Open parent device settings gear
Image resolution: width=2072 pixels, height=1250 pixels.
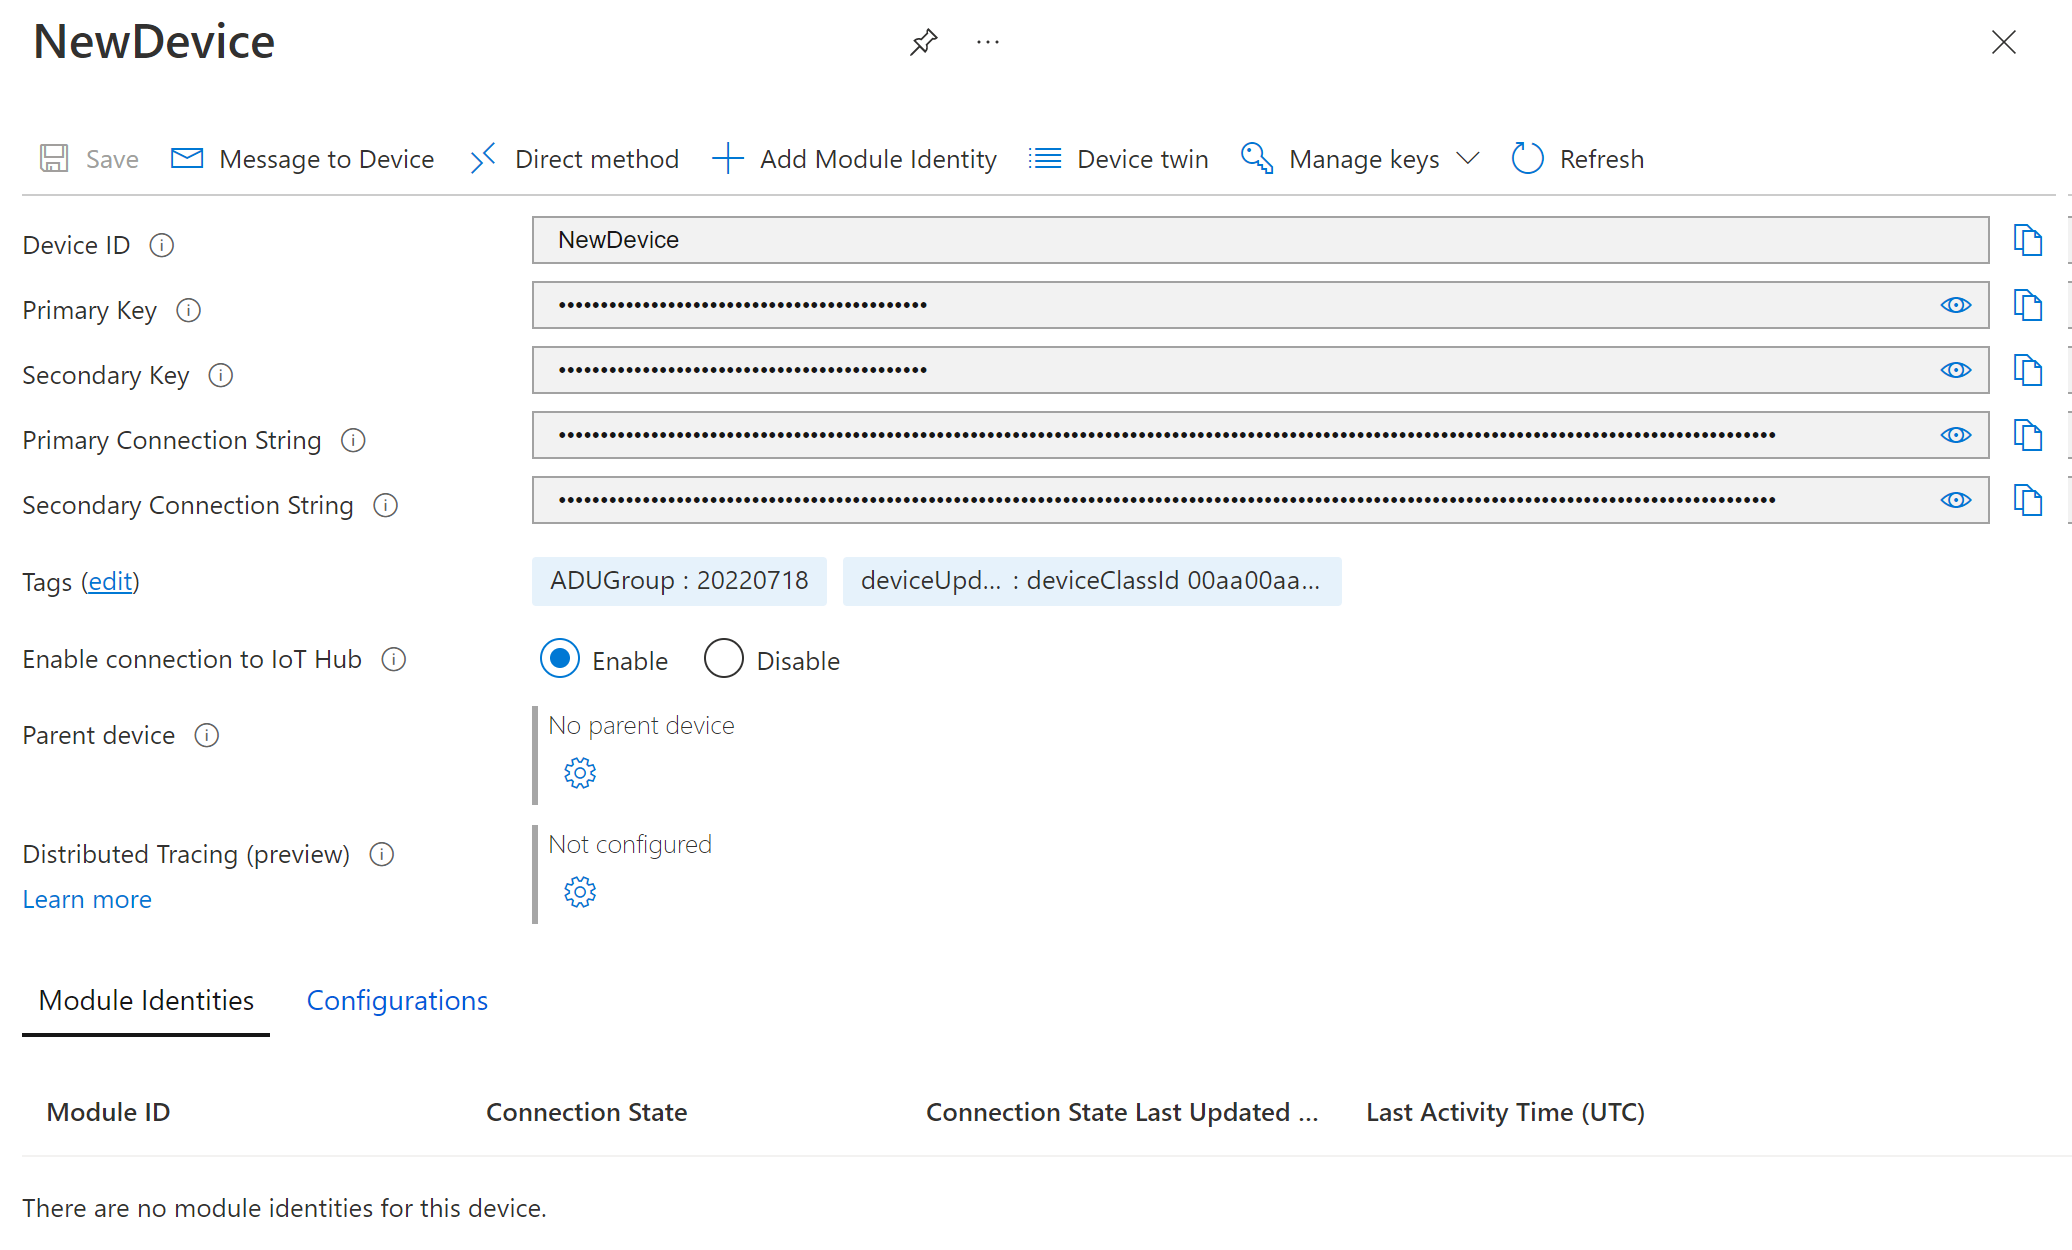tap(580, 773)
